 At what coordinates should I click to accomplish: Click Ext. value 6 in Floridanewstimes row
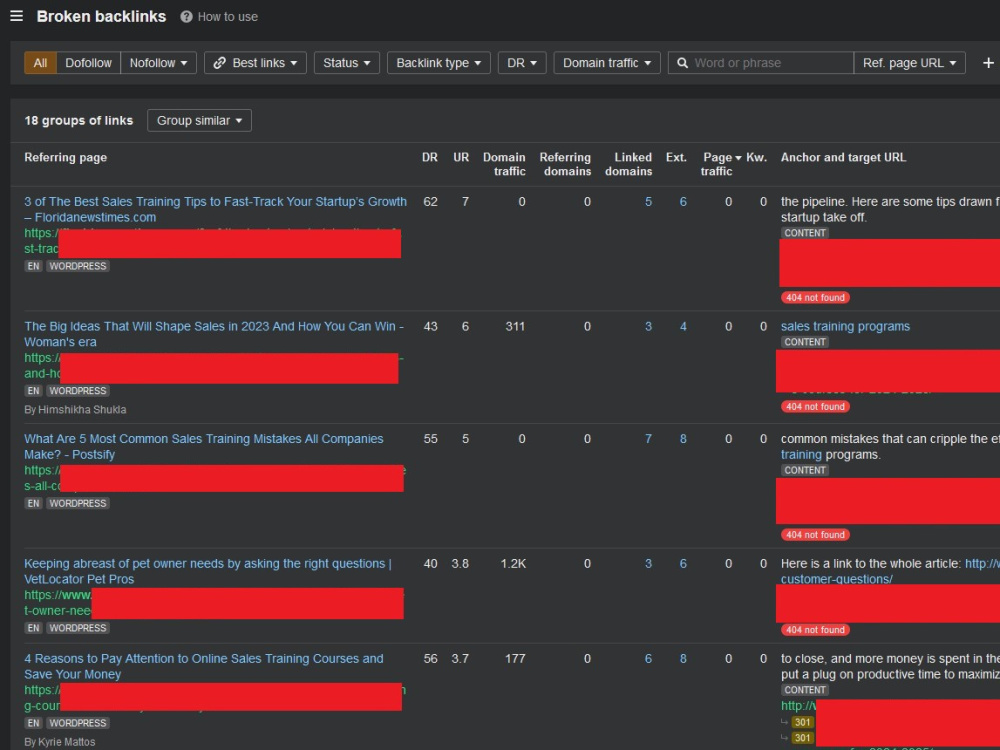(683, 202)
